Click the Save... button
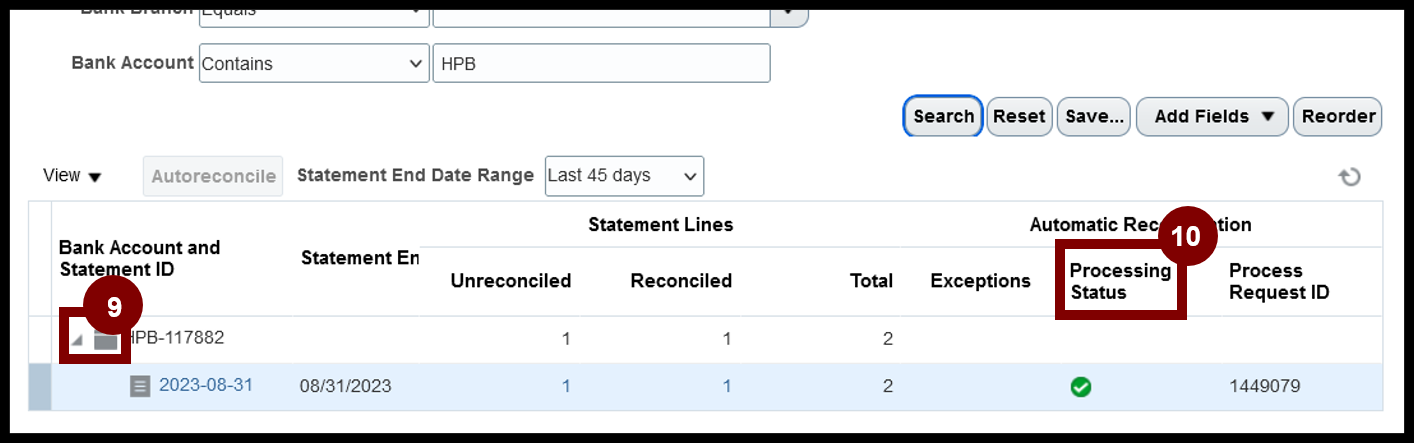 click(x=1094, y=116)
